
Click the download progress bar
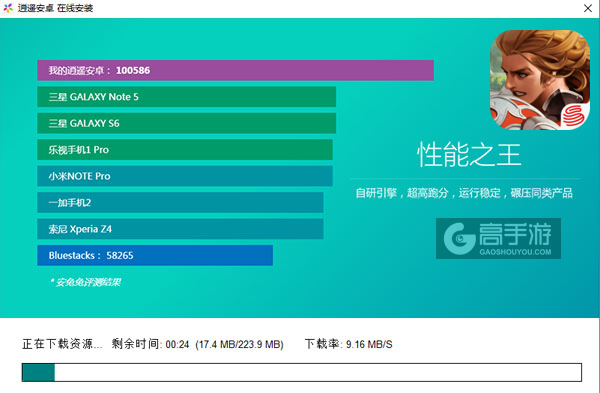(302, 372)
